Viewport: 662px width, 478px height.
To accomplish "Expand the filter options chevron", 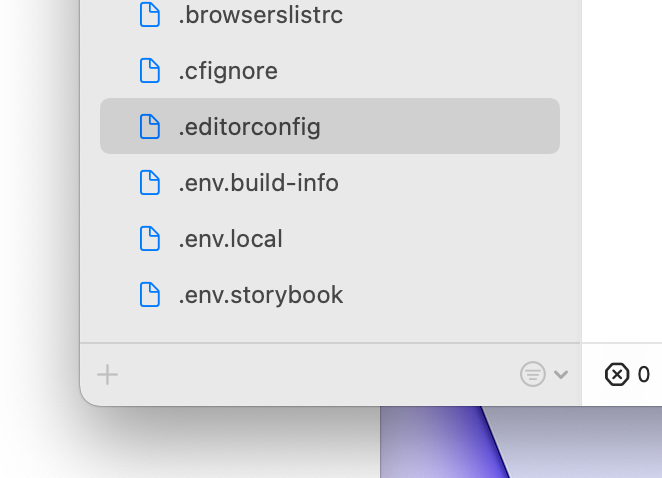I will click(561, 375).
